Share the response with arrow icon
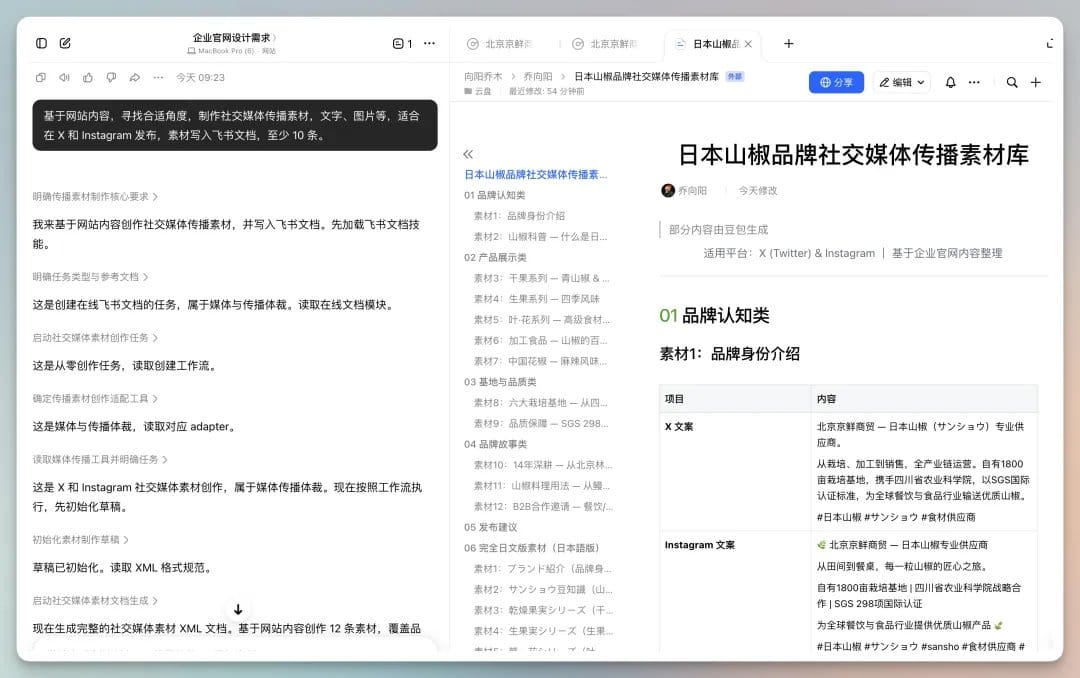 pyautogui.click(x=134, y=78)
